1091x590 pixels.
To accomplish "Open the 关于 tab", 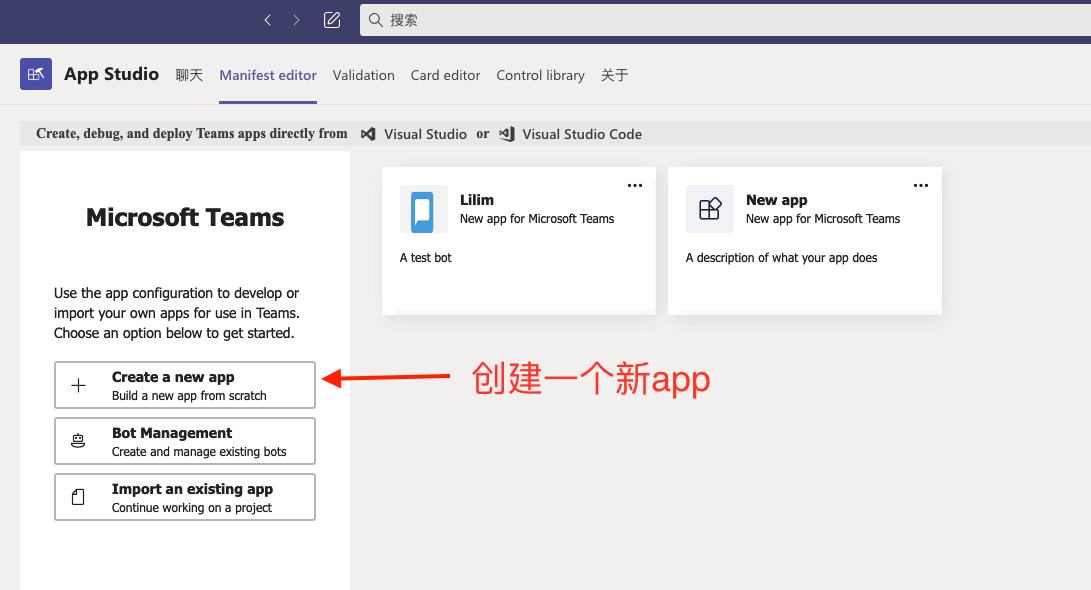I will tap(614, 75).
